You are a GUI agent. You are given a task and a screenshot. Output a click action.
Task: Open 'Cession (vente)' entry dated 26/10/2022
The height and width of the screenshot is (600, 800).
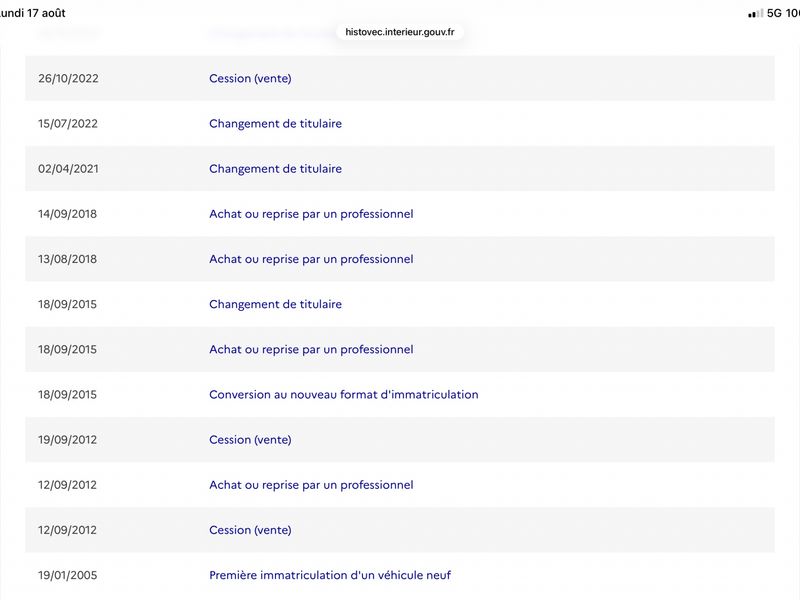pyautogui.click(x=250, y=79)
